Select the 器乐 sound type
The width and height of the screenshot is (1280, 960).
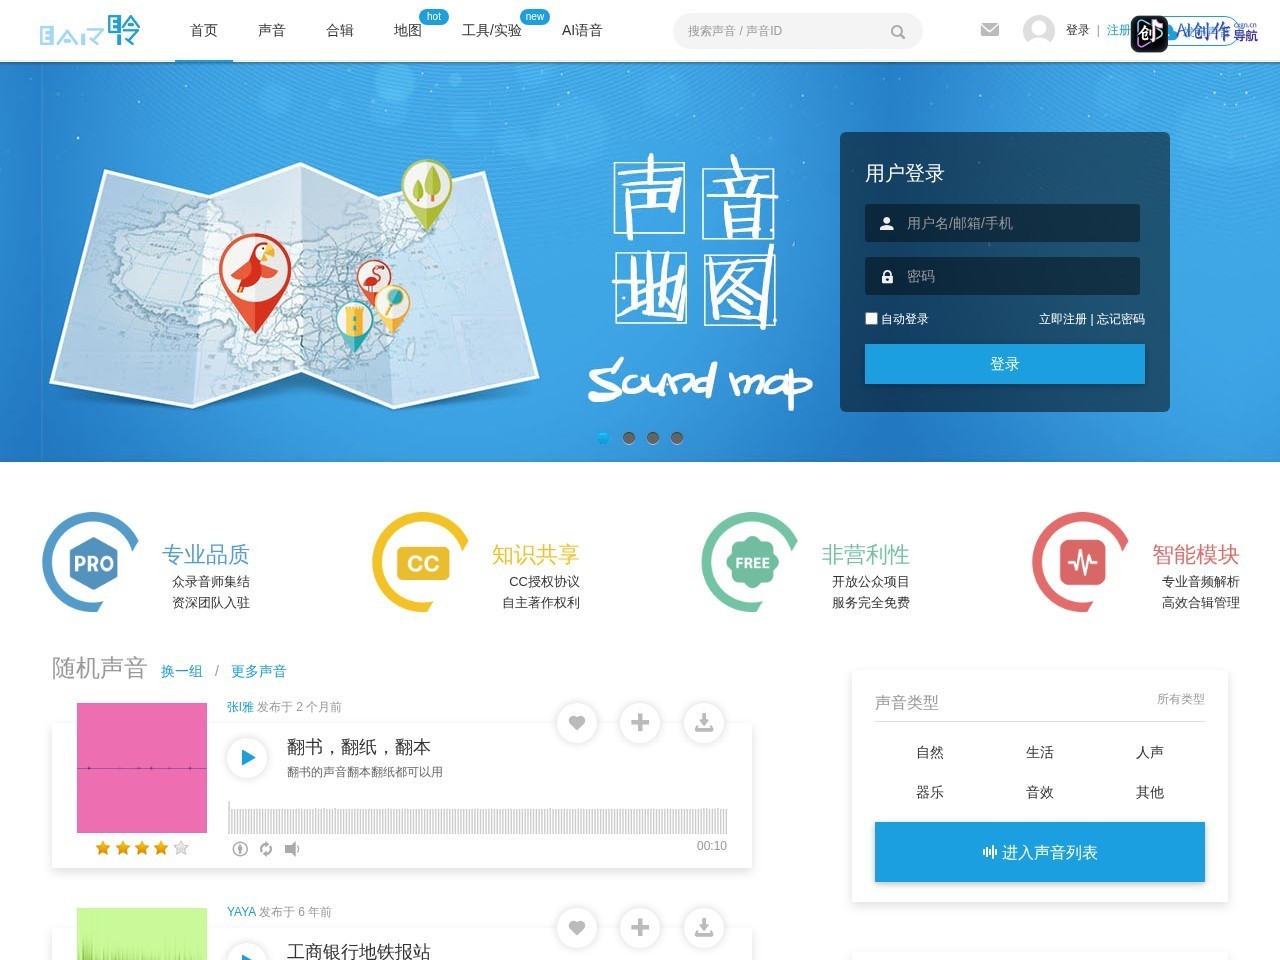(x=930, y=792)
